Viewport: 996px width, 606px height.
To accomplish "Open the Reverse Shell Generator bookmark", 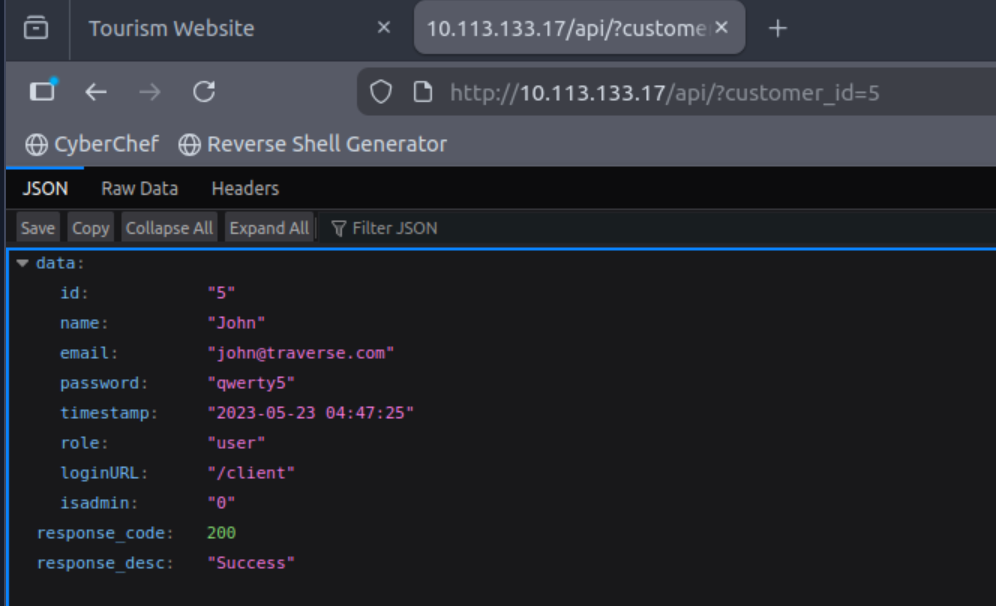I will (x=313, y=144).
